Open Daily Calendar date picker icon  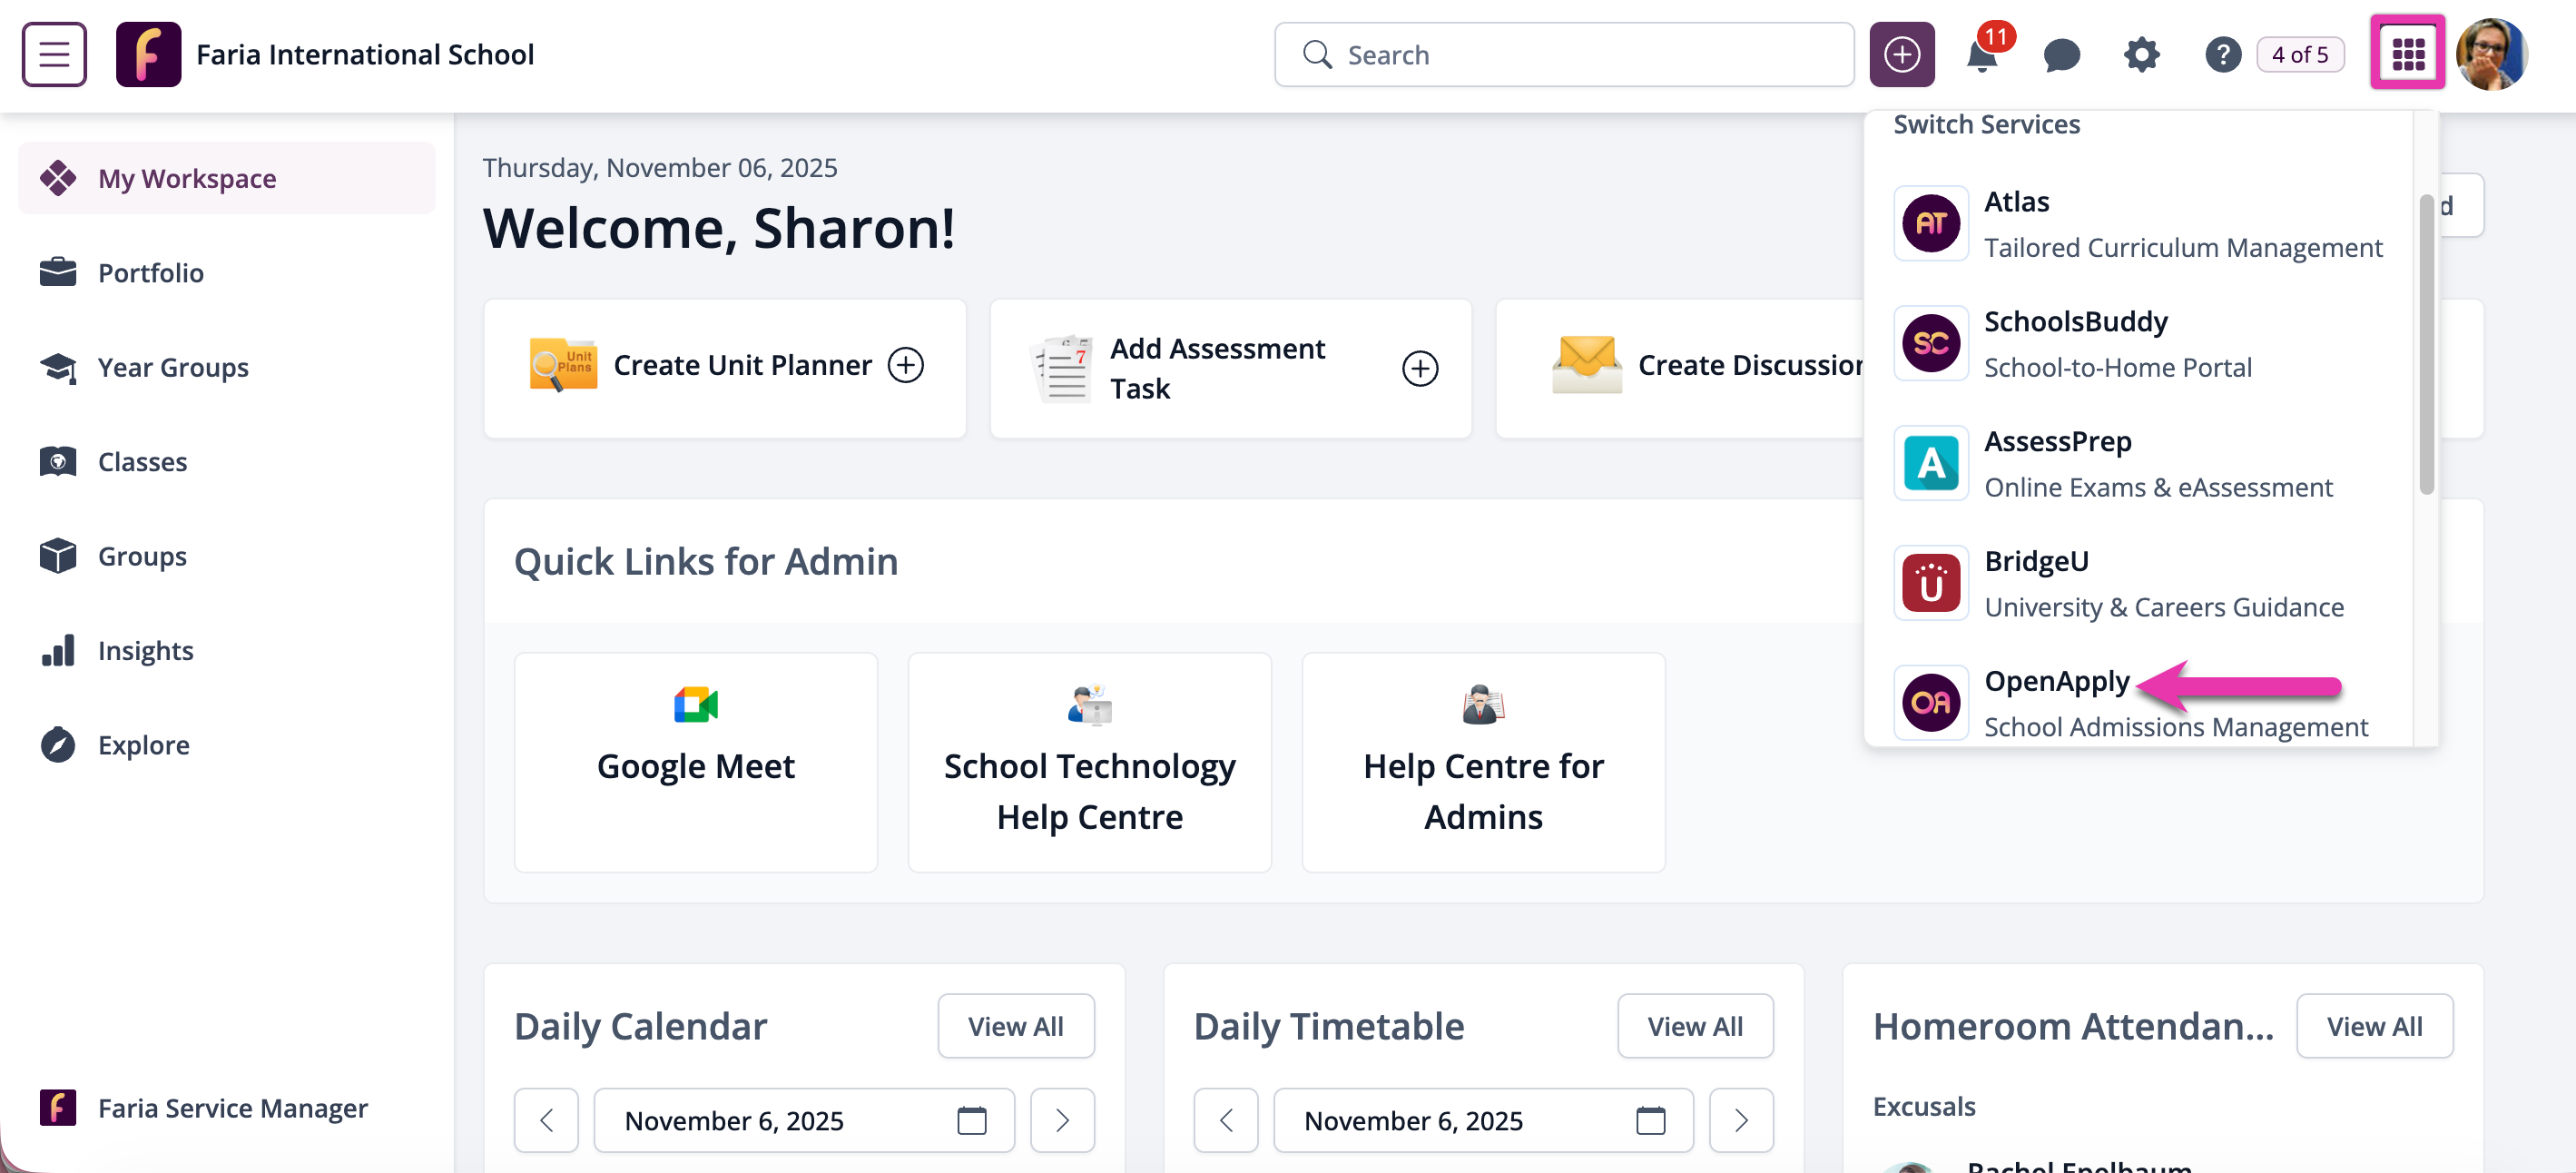click(x=971, y=1121)
